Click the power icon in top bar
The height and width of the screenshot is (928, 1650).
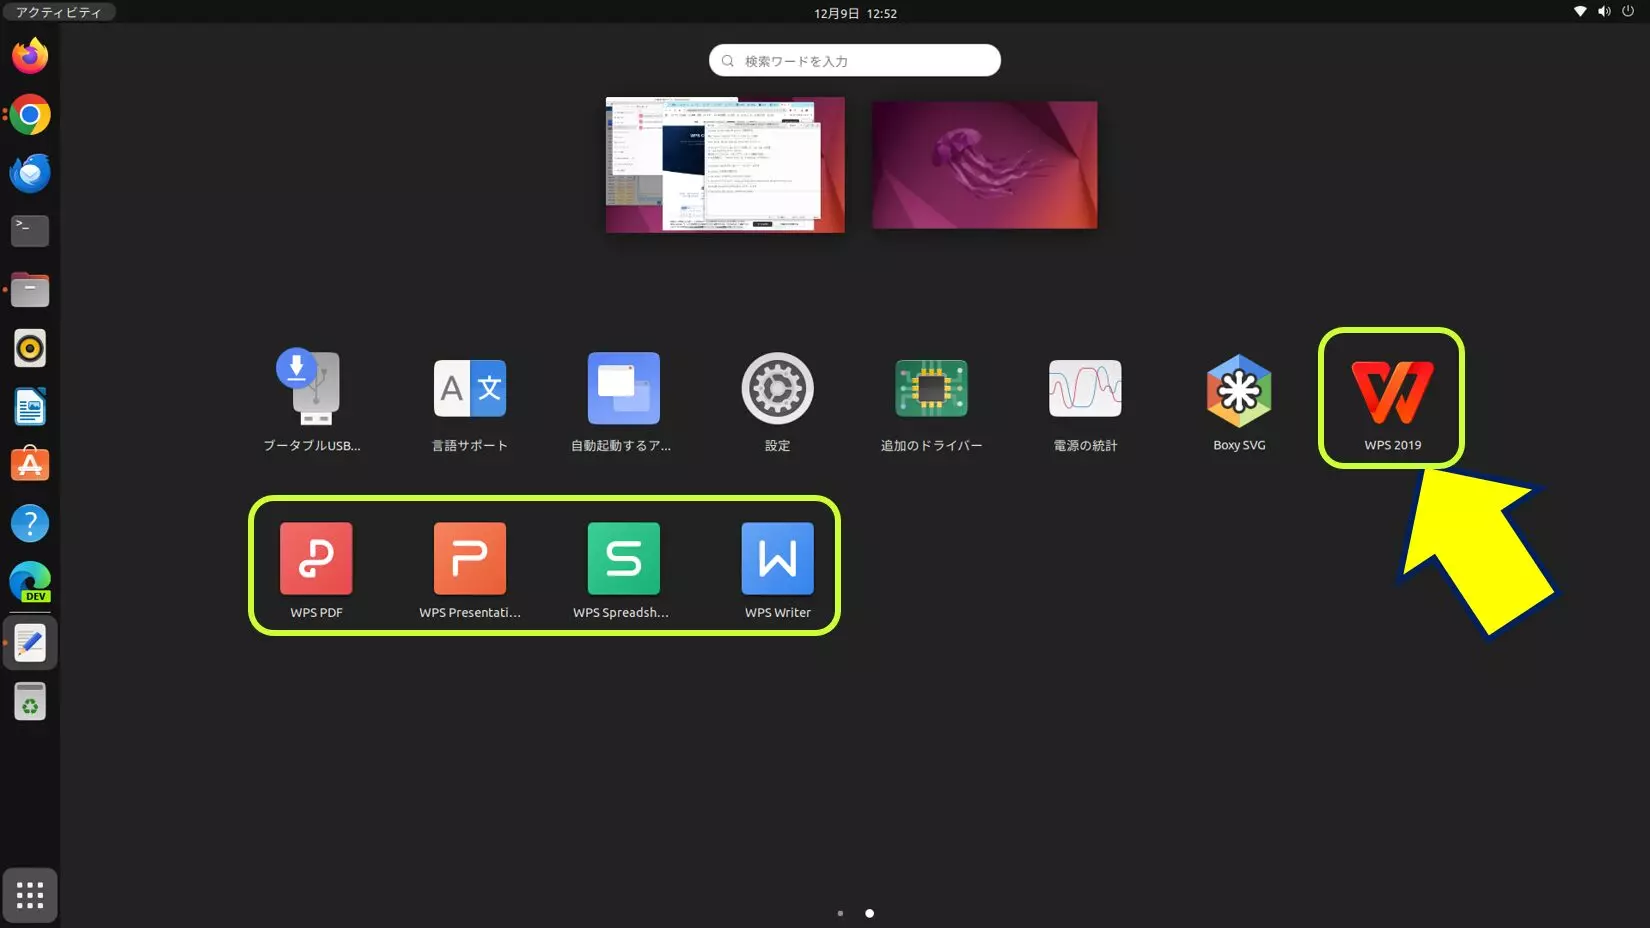[x=1628, y=12]
